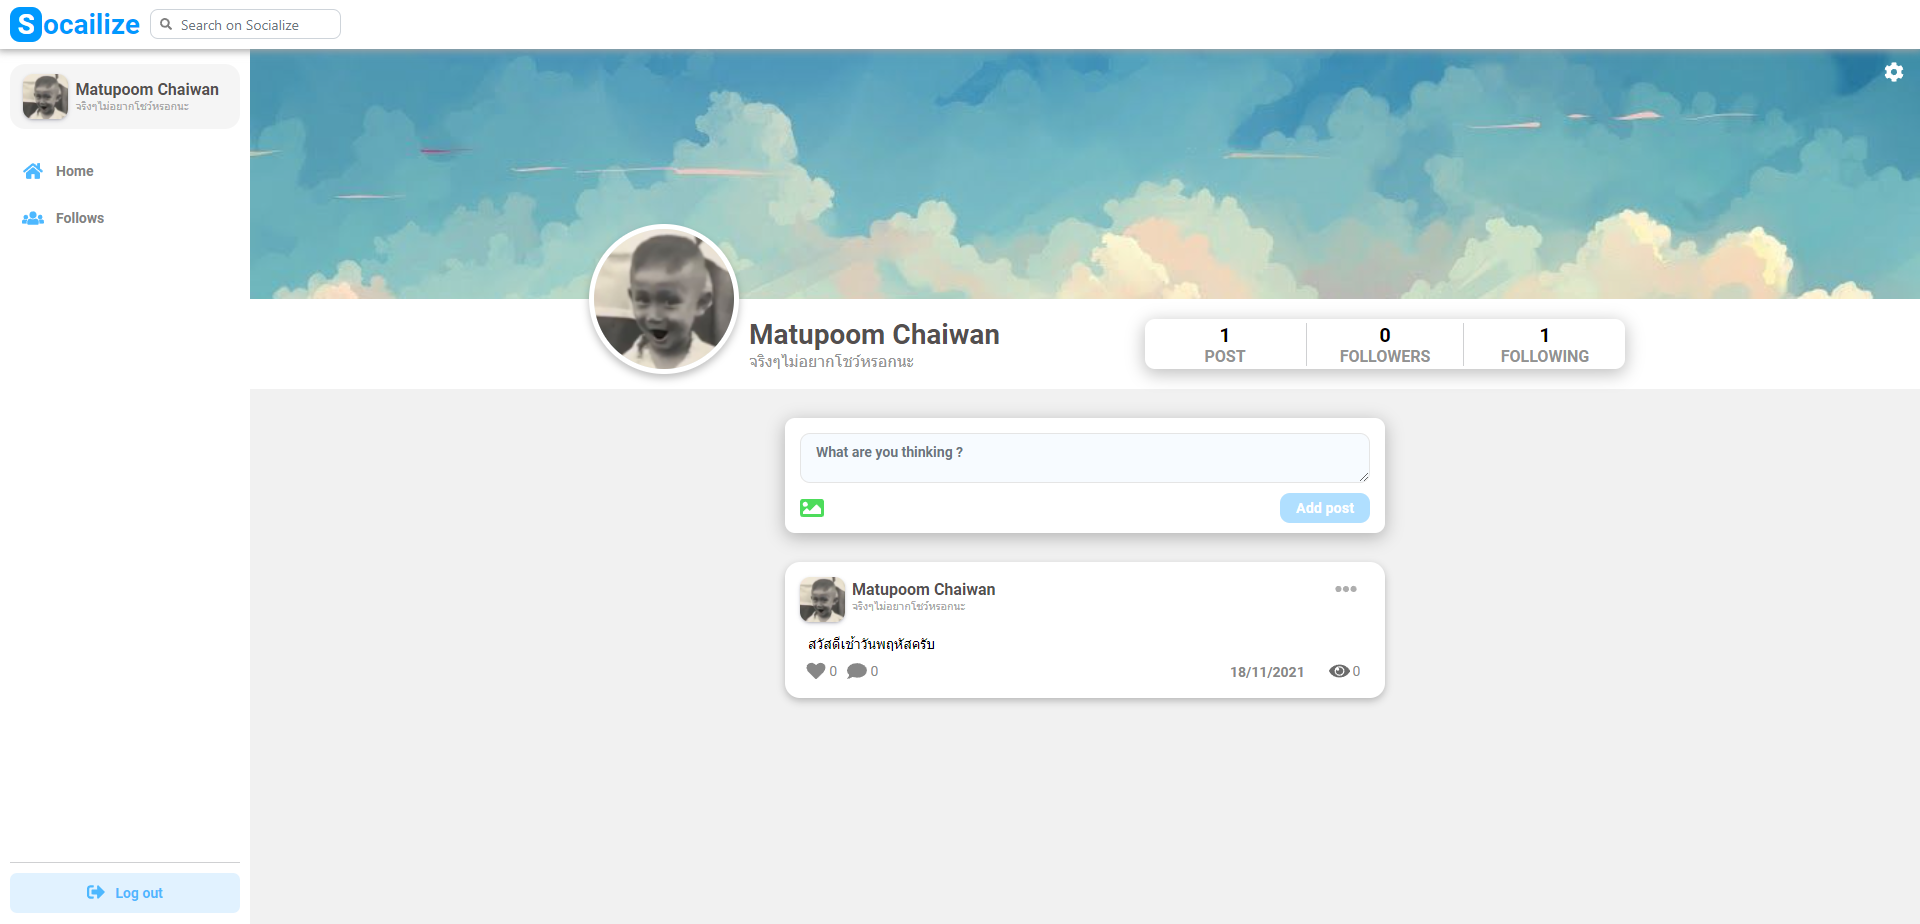Screen dimensions: 1920x924
Task: Attach an image using the green picture icon
Action: [x=812, y=508]
